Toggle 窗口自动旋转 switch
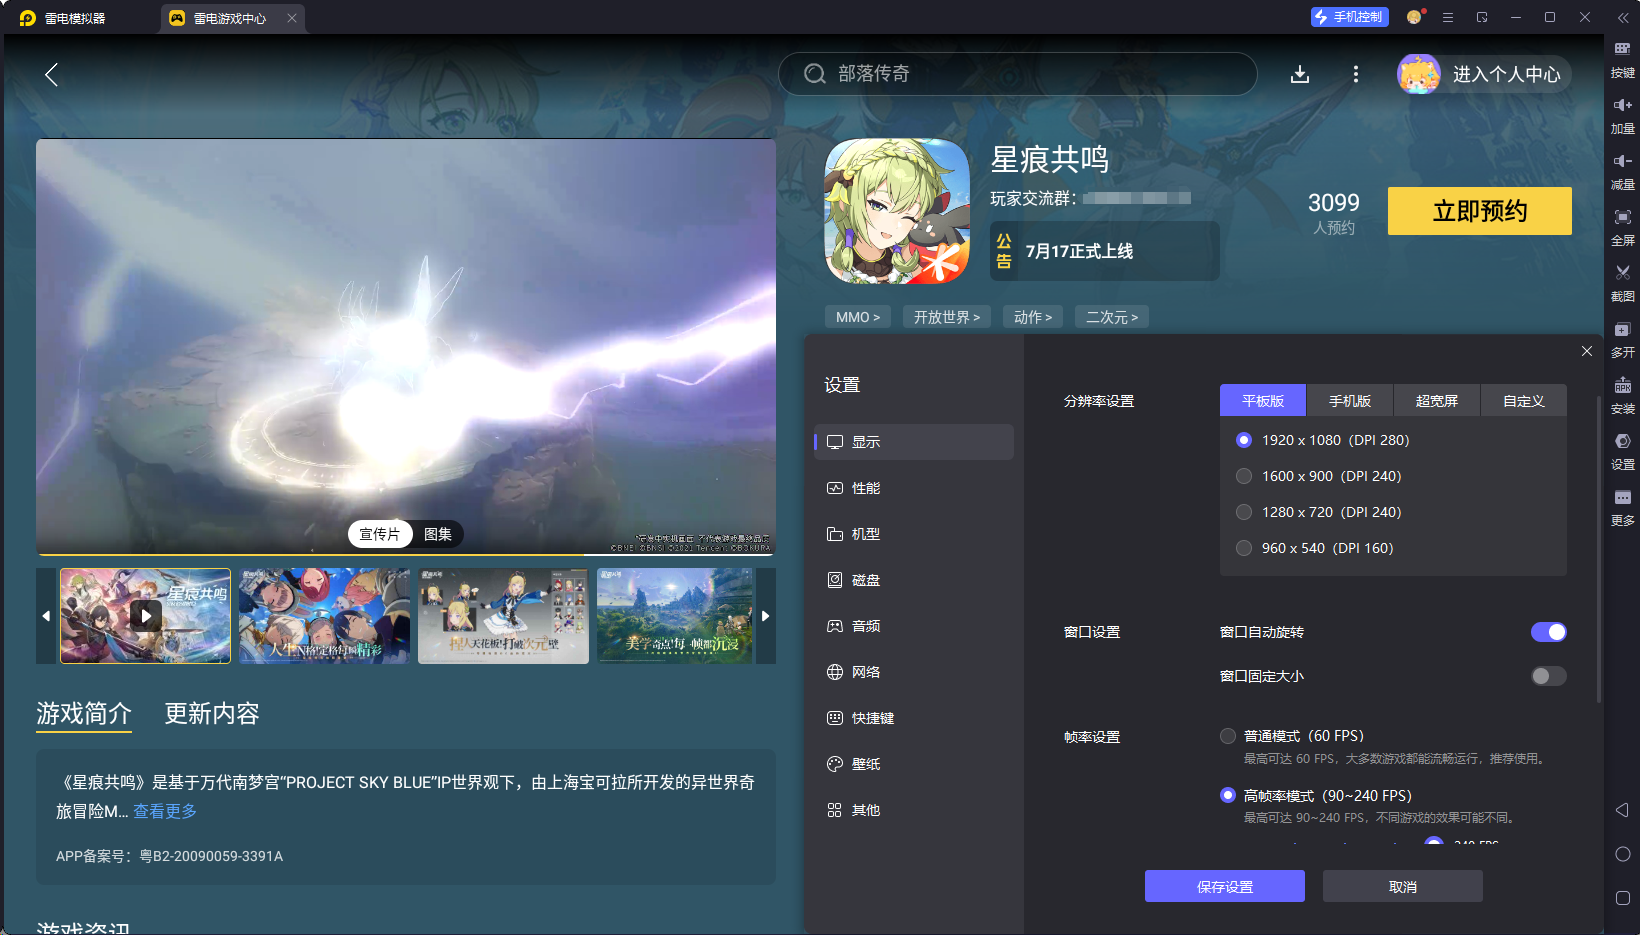 click(x=1548, y=632)
